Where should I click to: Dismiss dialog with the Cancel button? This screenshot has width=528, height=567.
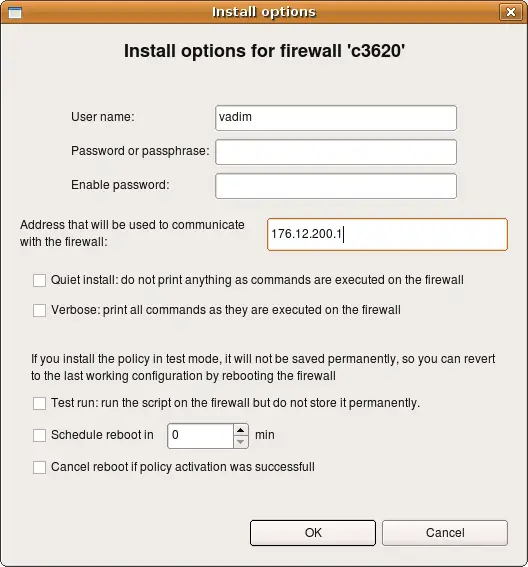445,533
